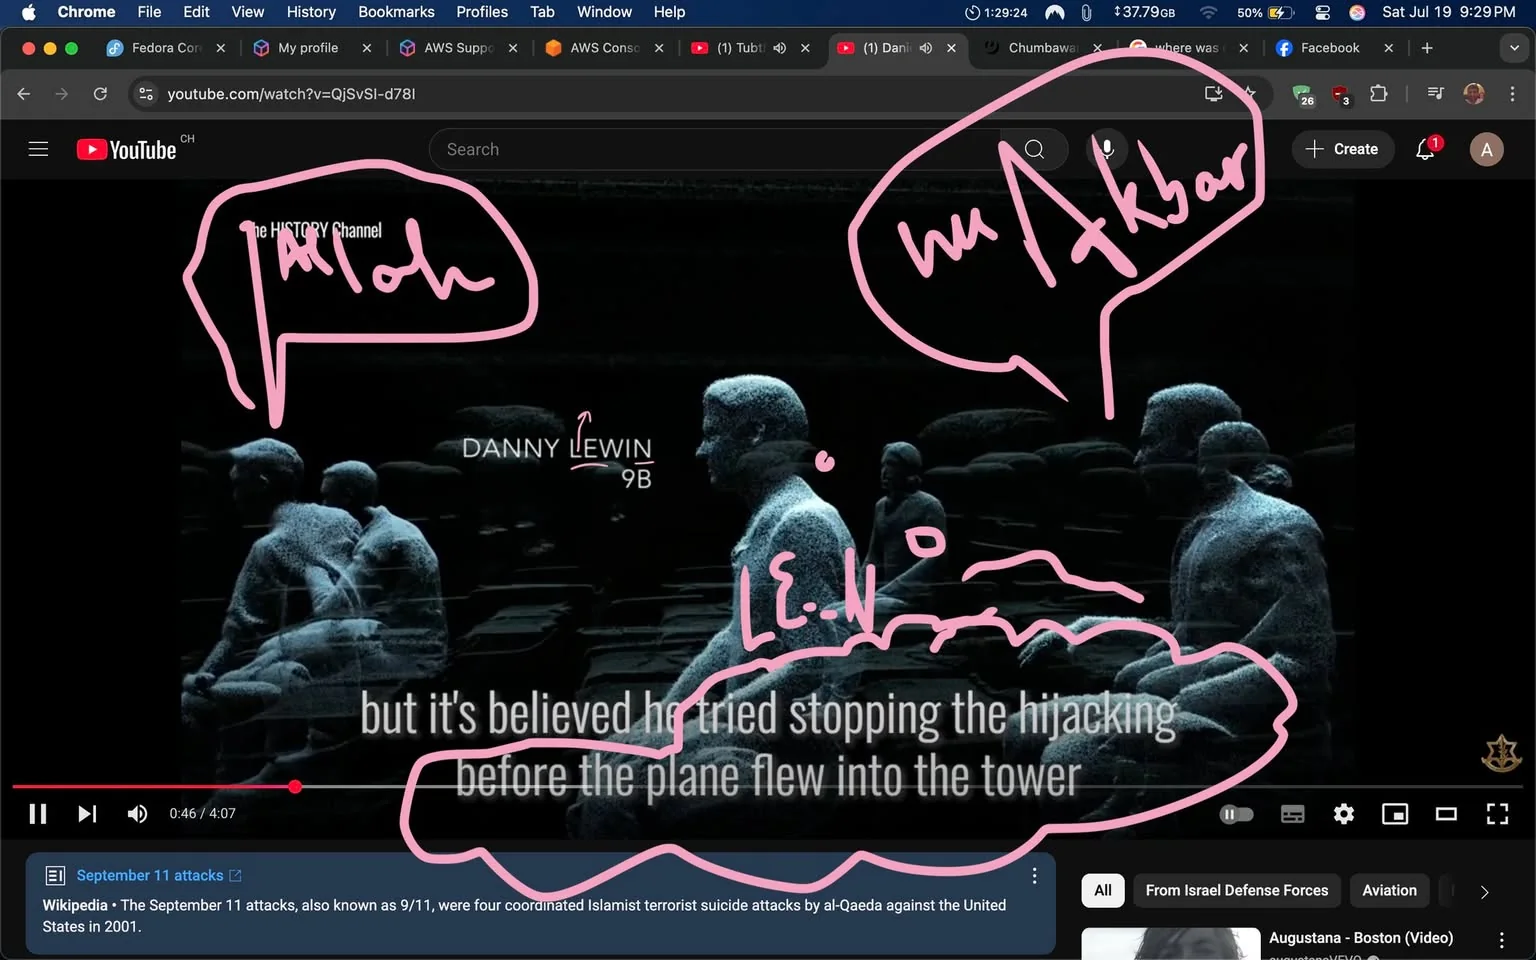Screen dimensions: 1536x960
Task: Click the YouTube search field
Action: point(714,149)
